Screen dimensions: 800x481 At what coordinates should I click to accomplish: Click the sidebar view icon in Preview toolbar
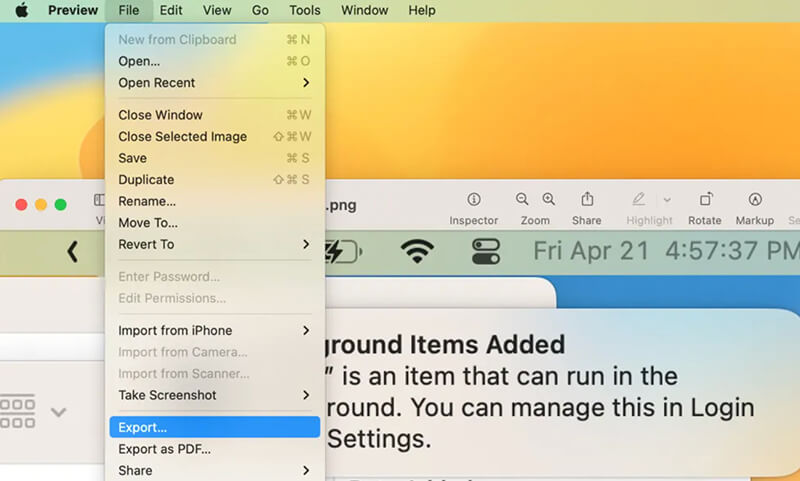pos(99,200)
